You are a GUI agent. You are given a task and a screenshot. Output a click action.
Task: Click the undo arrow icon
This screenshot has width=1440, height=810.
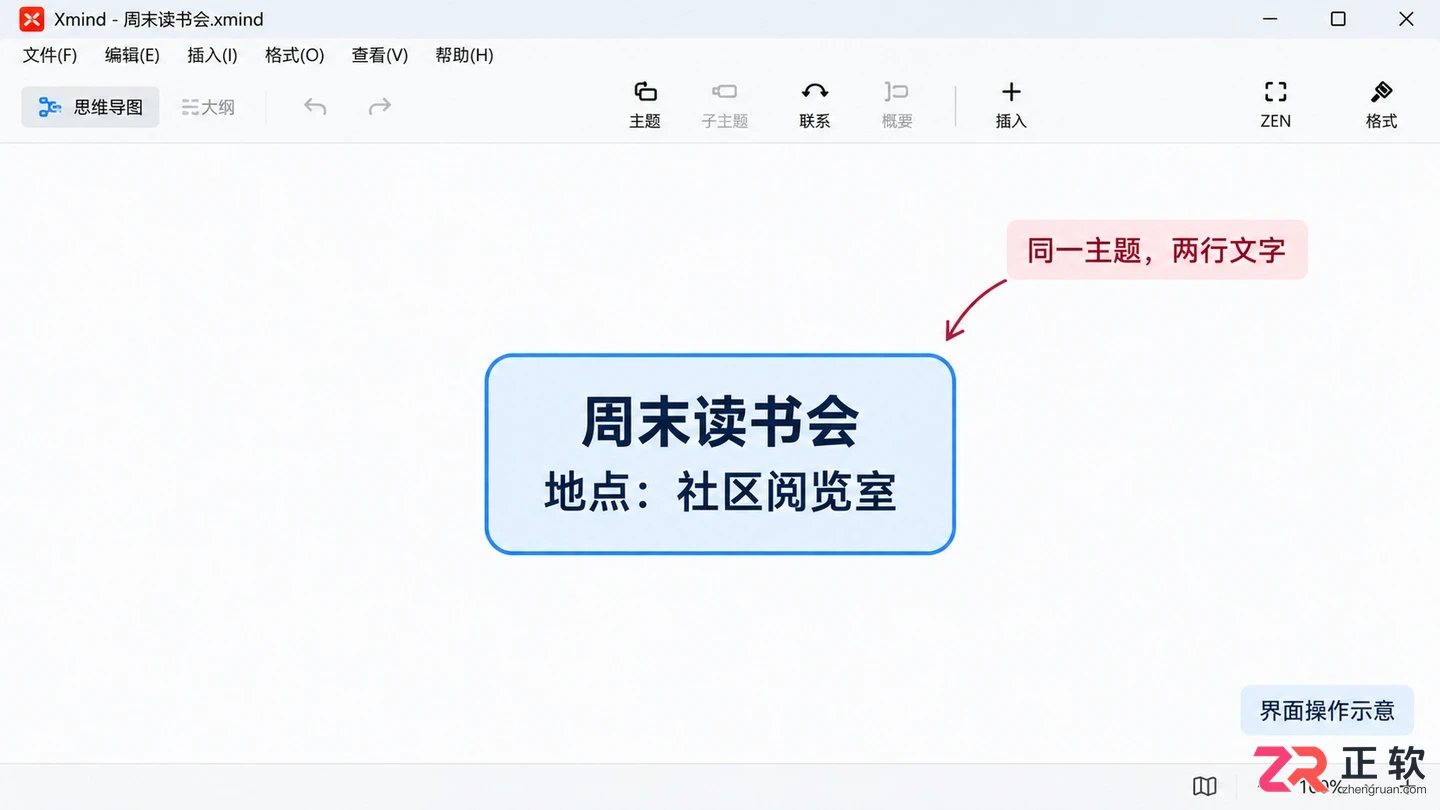click(315, 107)
